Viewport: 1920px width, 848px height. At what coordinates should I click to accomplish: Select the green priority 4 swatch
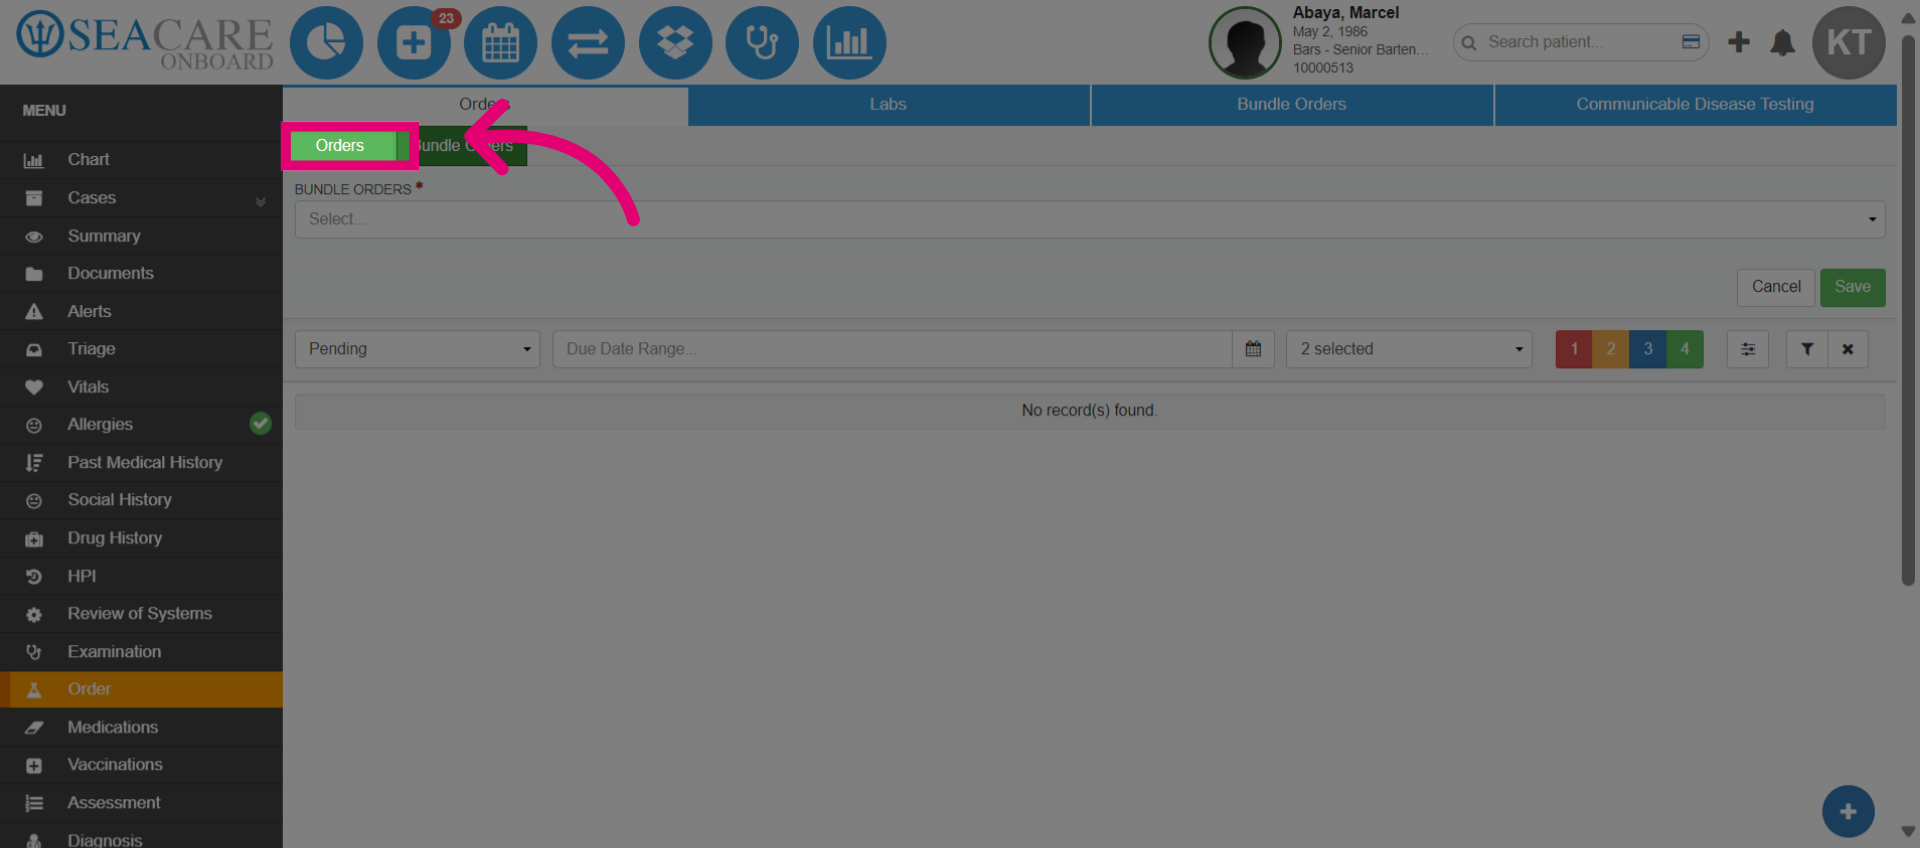click(1685, 349)
